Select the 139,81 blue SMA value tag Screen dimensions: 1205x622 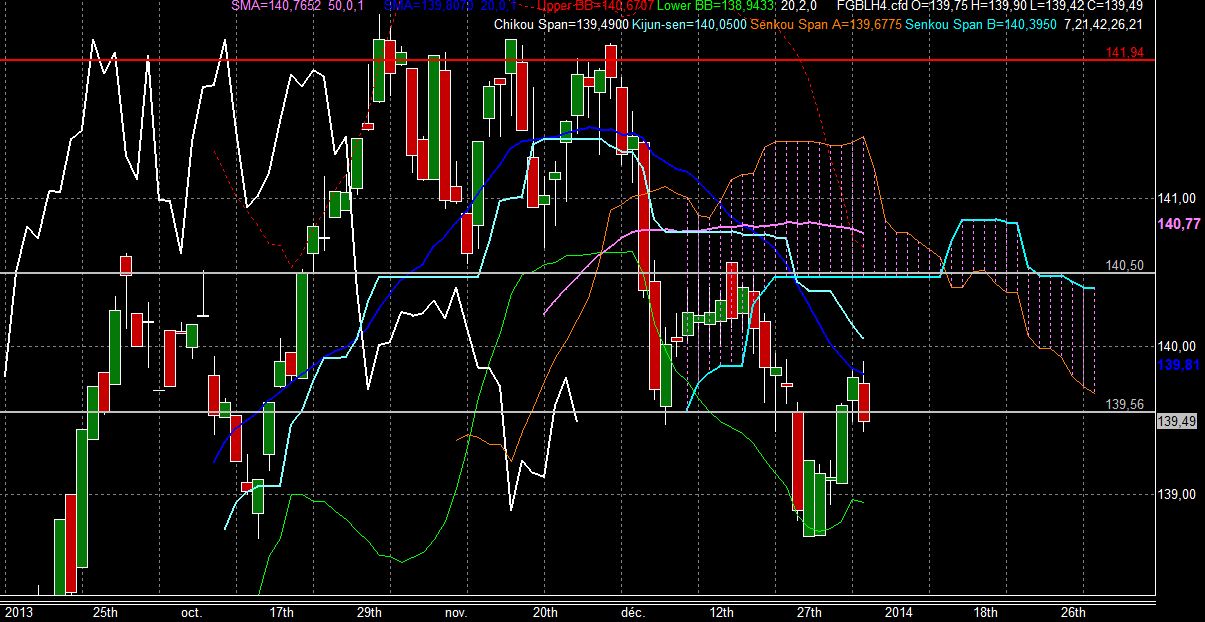[1177, 366]
